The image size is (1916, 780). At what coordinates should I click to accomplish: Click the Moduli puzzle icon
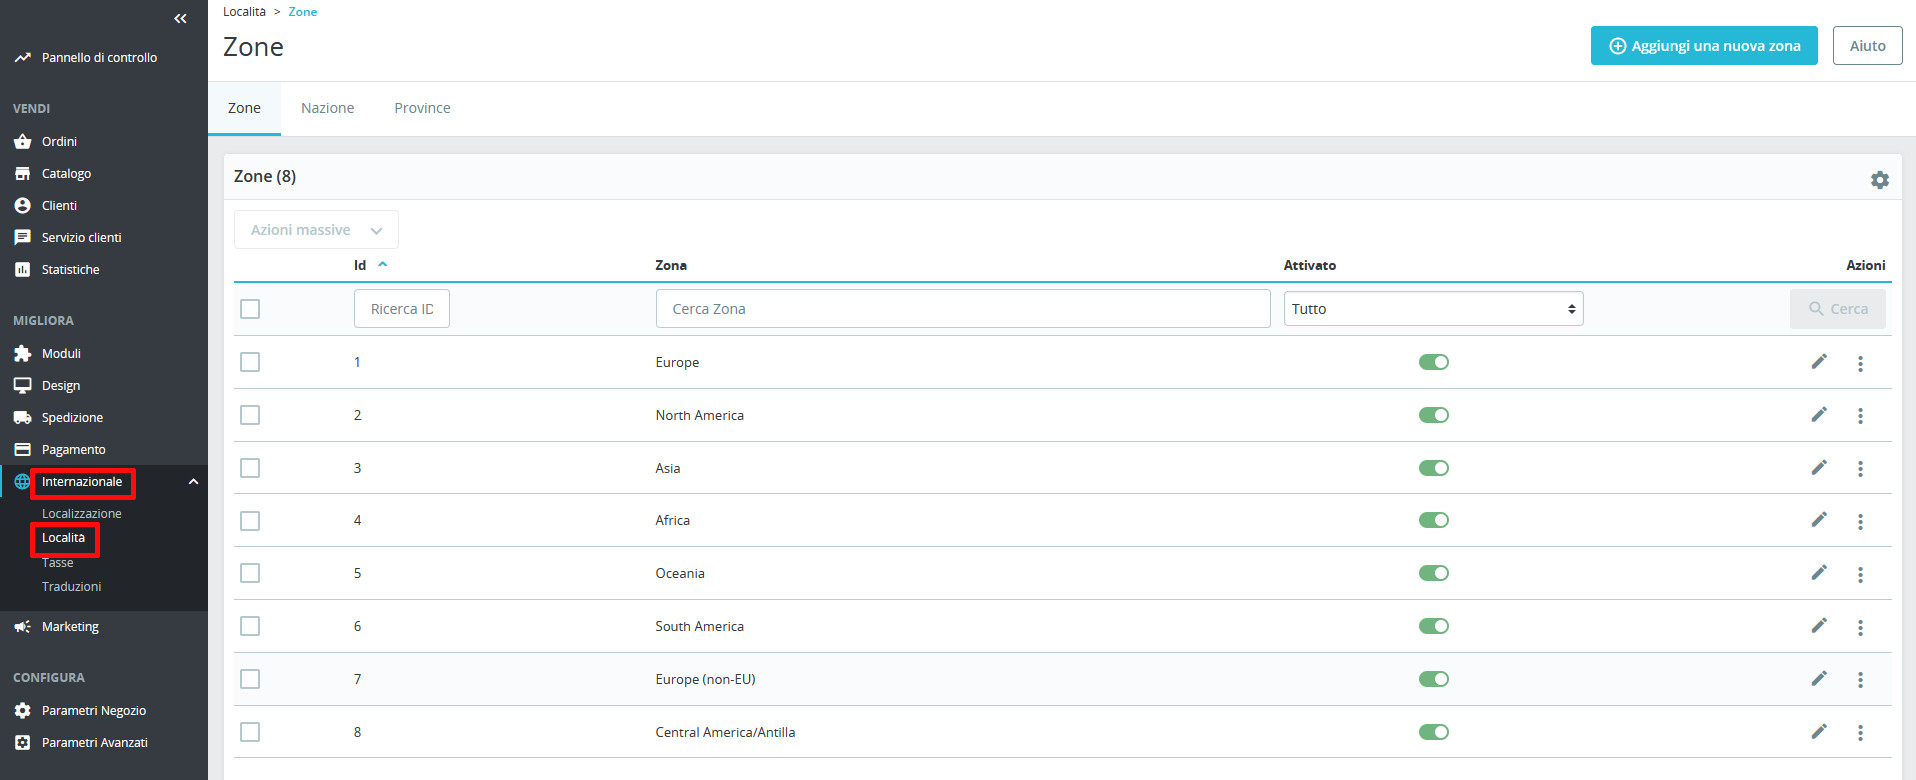[22, 354]
